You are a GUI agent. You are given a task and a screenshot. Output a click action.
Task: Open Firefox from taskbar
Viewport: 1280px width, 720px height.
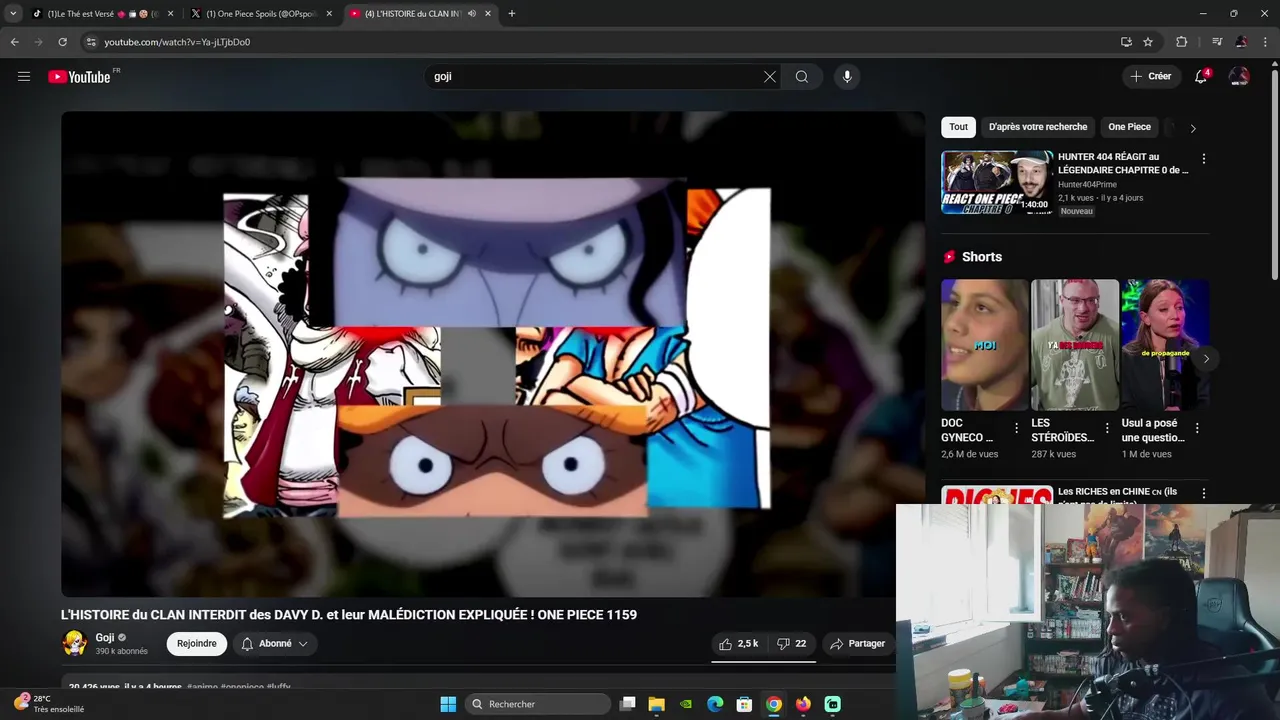pyautogui.click(x=803, y=704)
